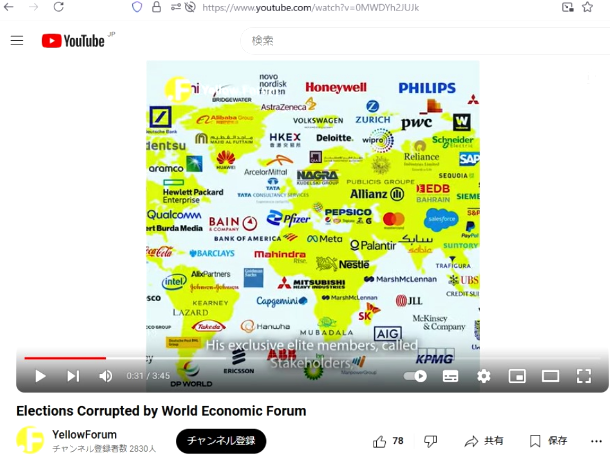Reload the page in browser
The width and height of the screenshot is (610, 458).
point(58,7)
